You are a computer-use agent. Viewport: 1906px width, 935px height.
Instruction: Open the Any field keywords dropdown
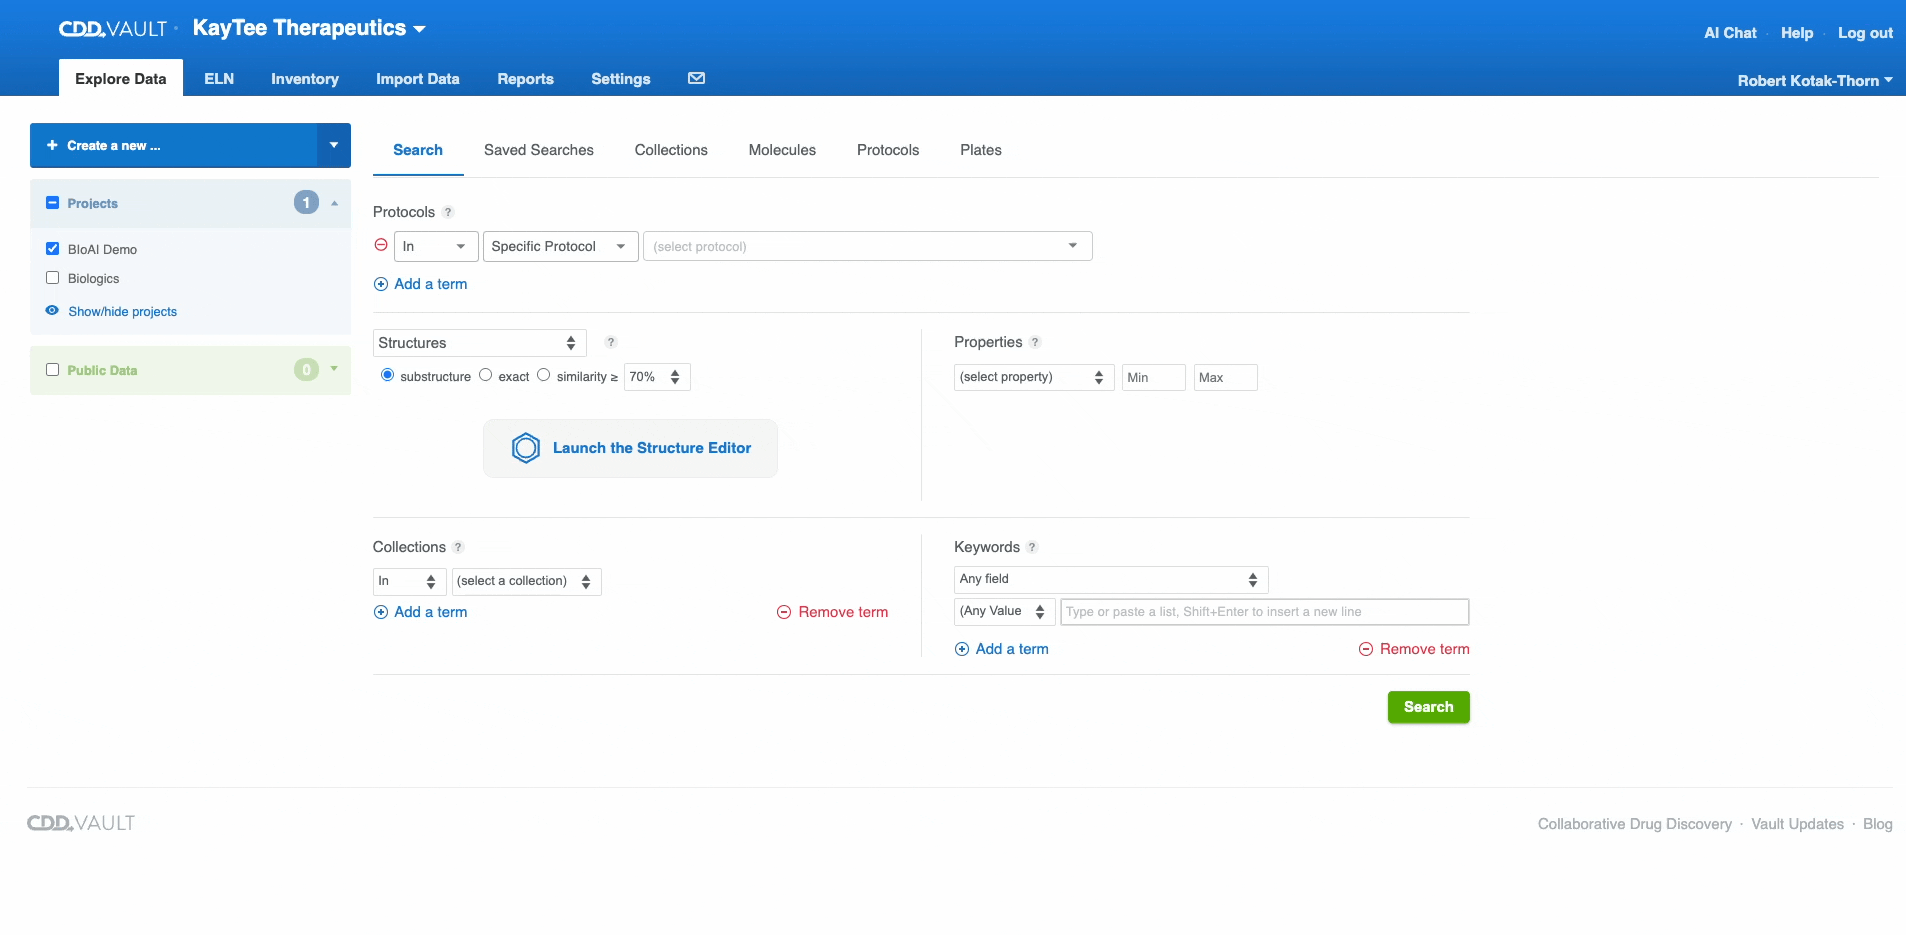pos(1110,579)
